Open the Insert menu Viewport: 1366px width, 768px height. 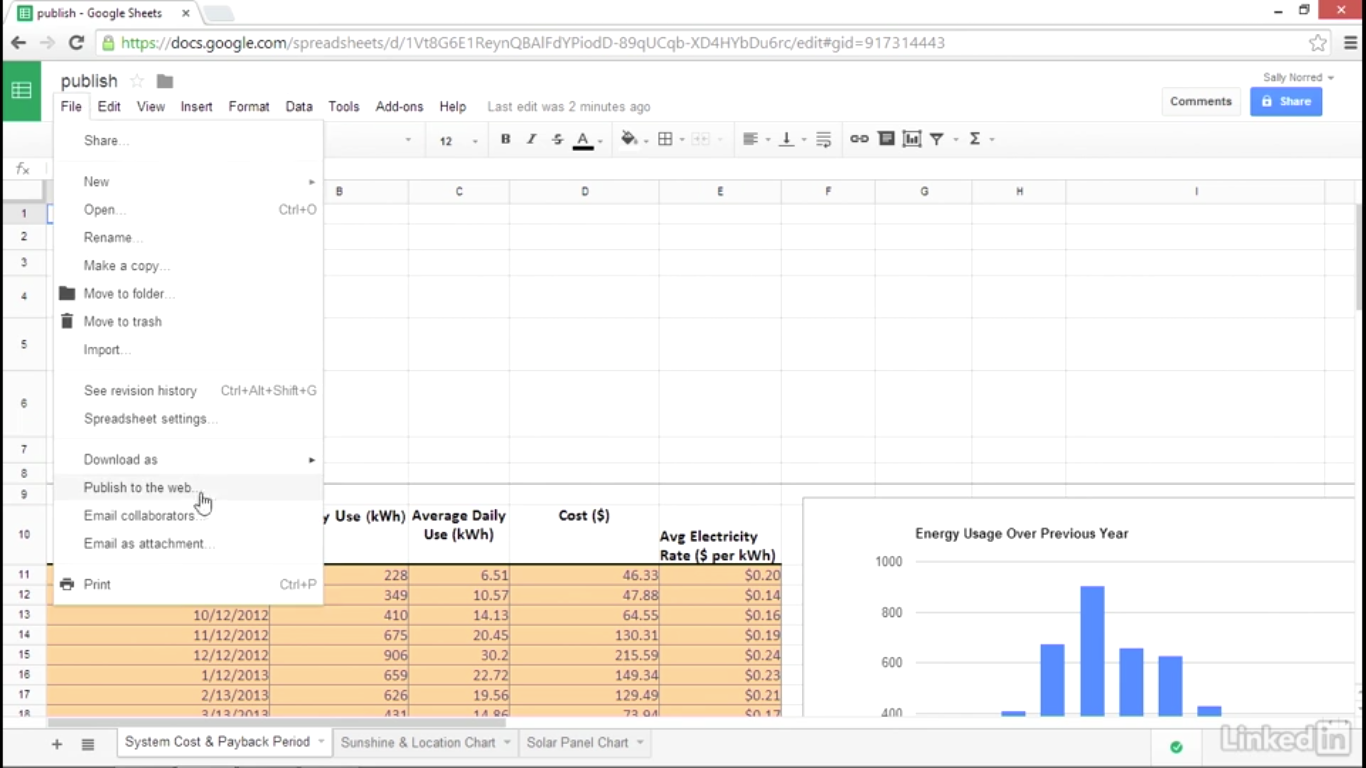coord(196,107)
